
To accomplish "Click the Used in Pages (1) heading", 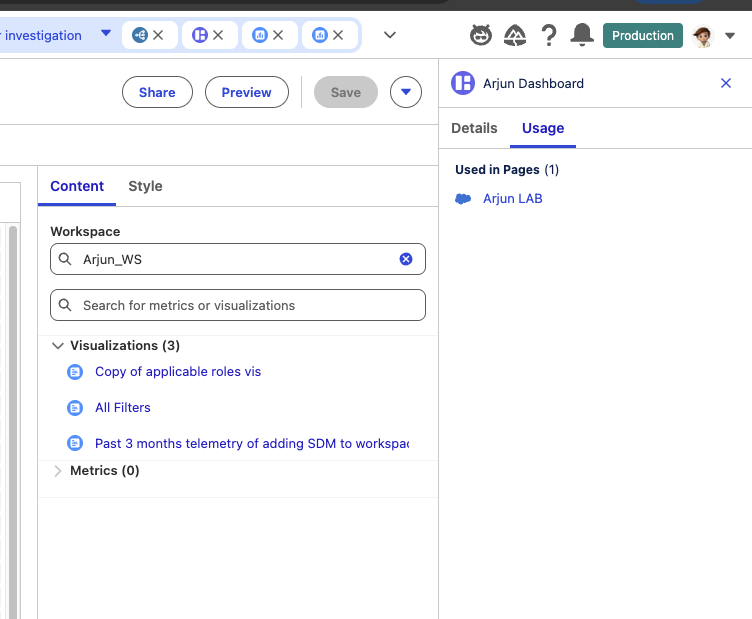I will tap(507, 170).
